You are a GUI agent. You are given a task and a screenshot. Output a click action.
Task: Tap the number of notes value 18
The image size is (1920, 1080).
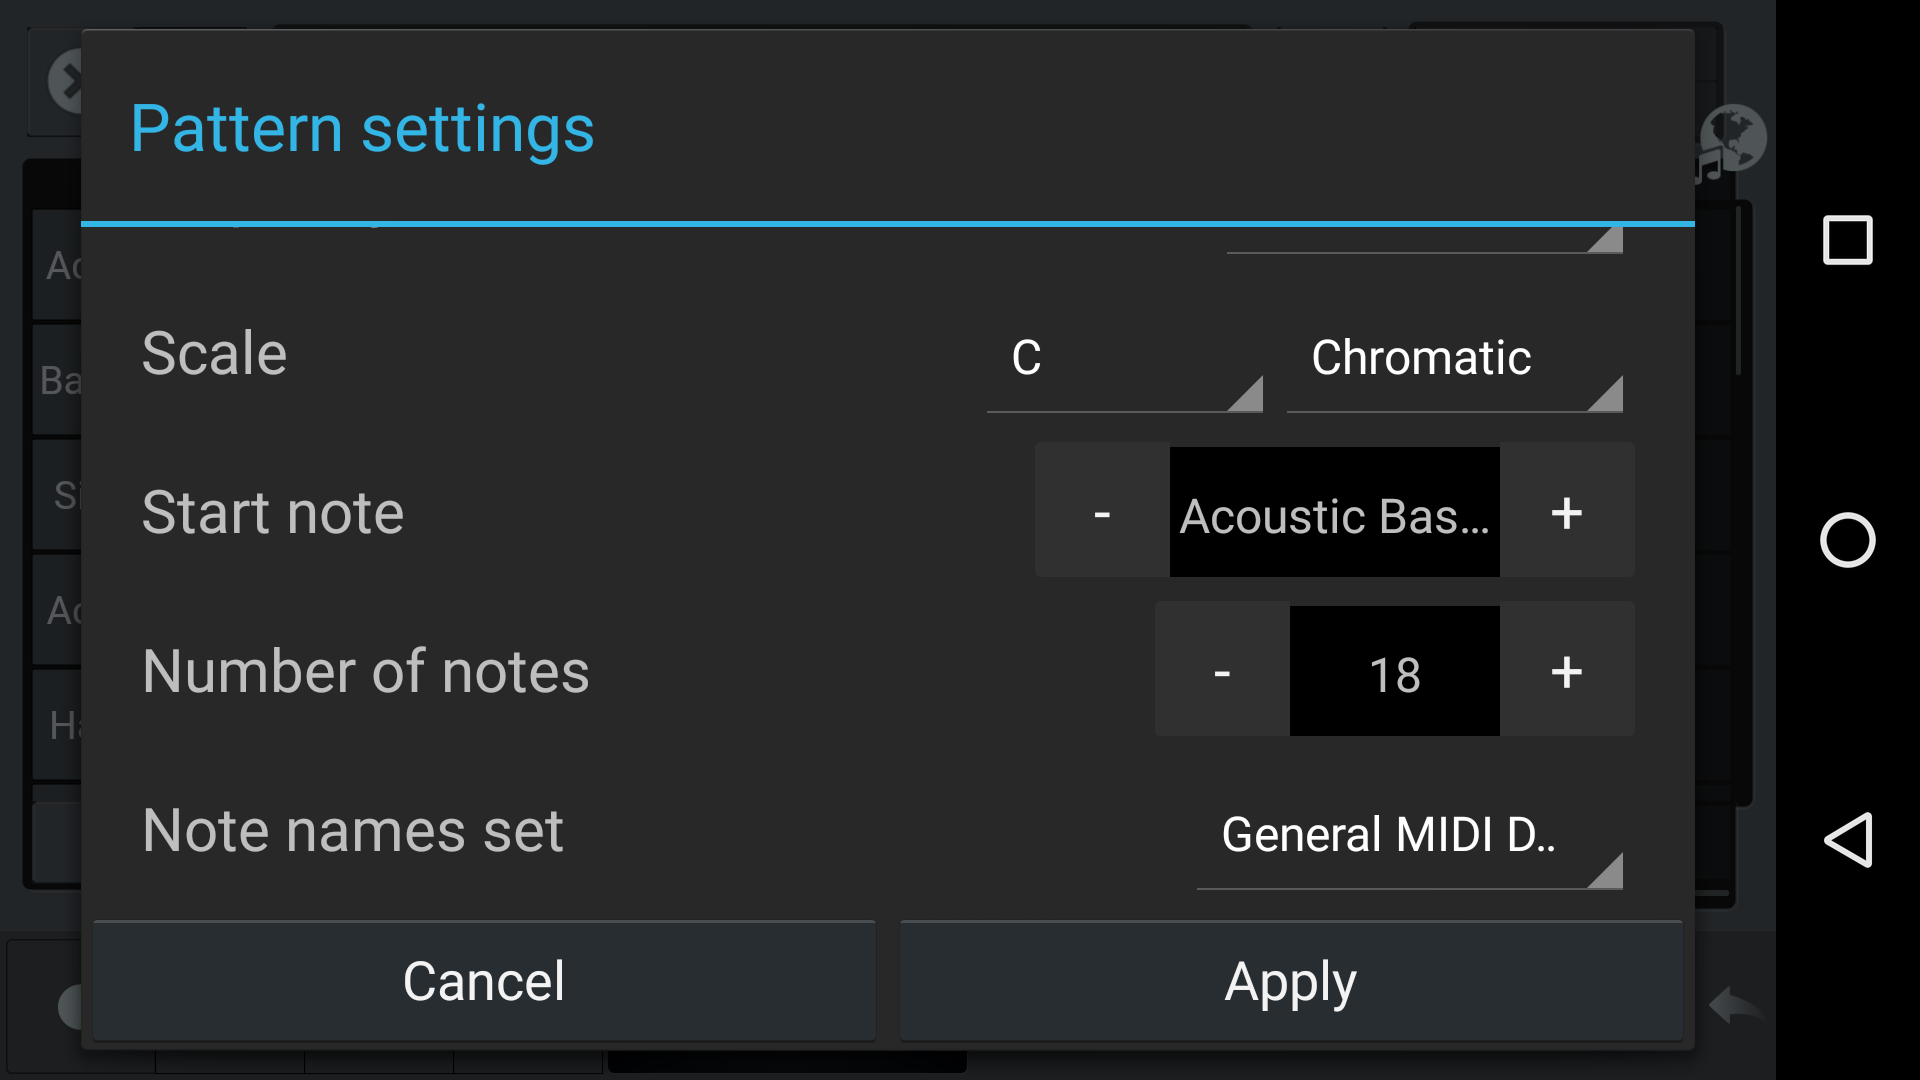(x=1395, y=671)
